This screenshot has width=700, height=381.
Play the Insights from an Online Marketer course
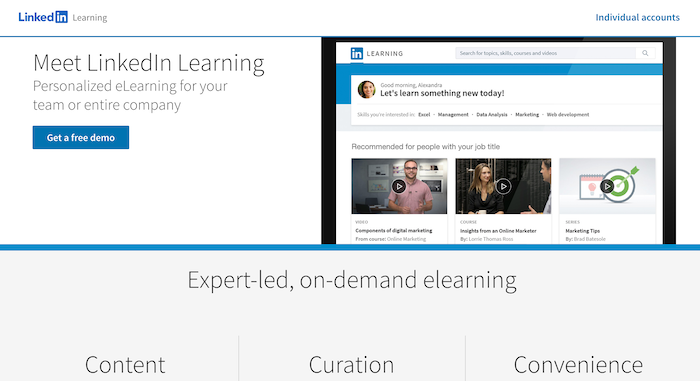[503, 186]
